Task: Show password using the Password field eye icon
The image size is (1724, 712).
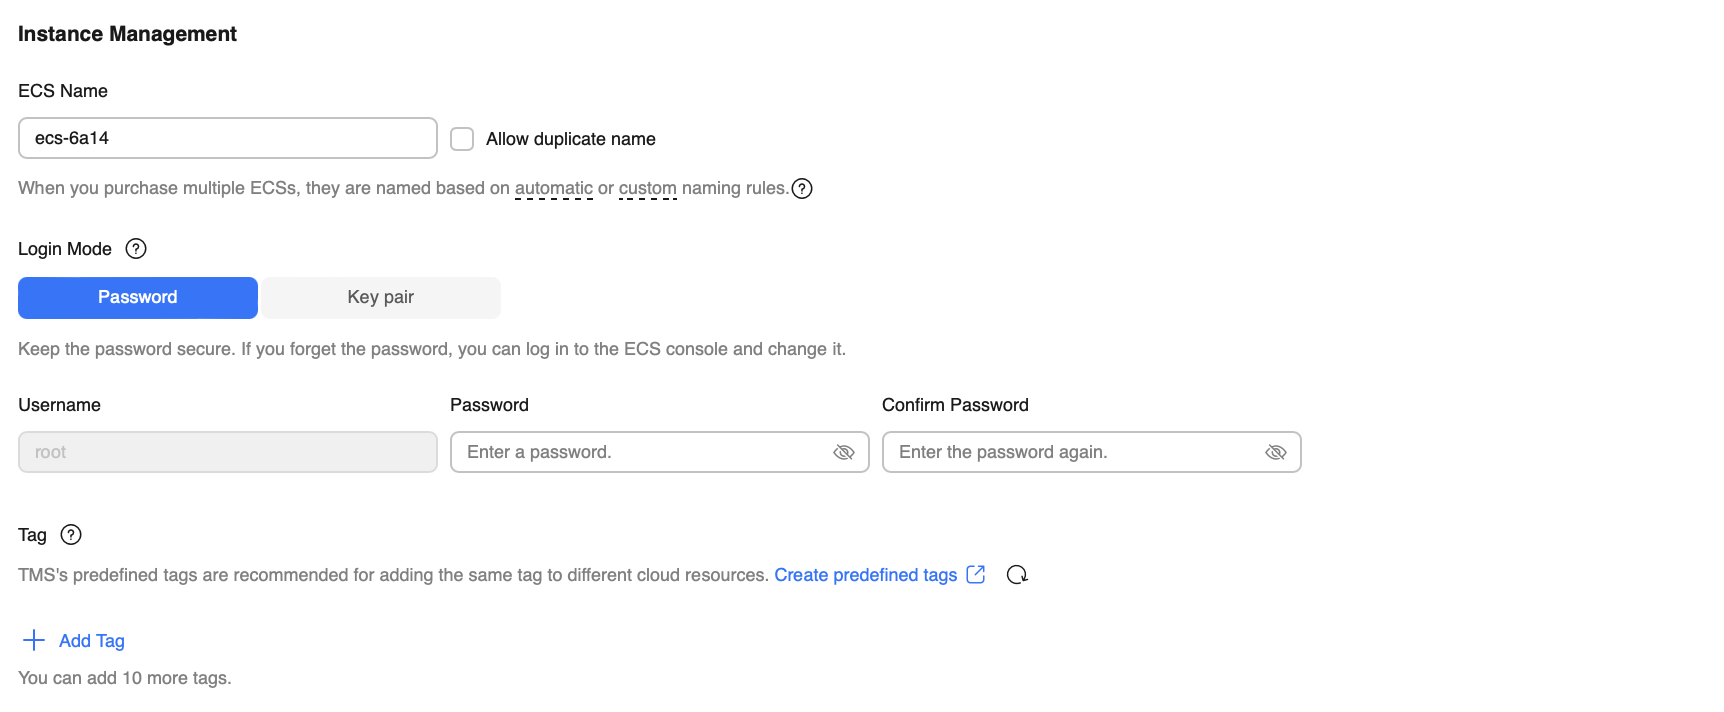Action: point(844,452)
